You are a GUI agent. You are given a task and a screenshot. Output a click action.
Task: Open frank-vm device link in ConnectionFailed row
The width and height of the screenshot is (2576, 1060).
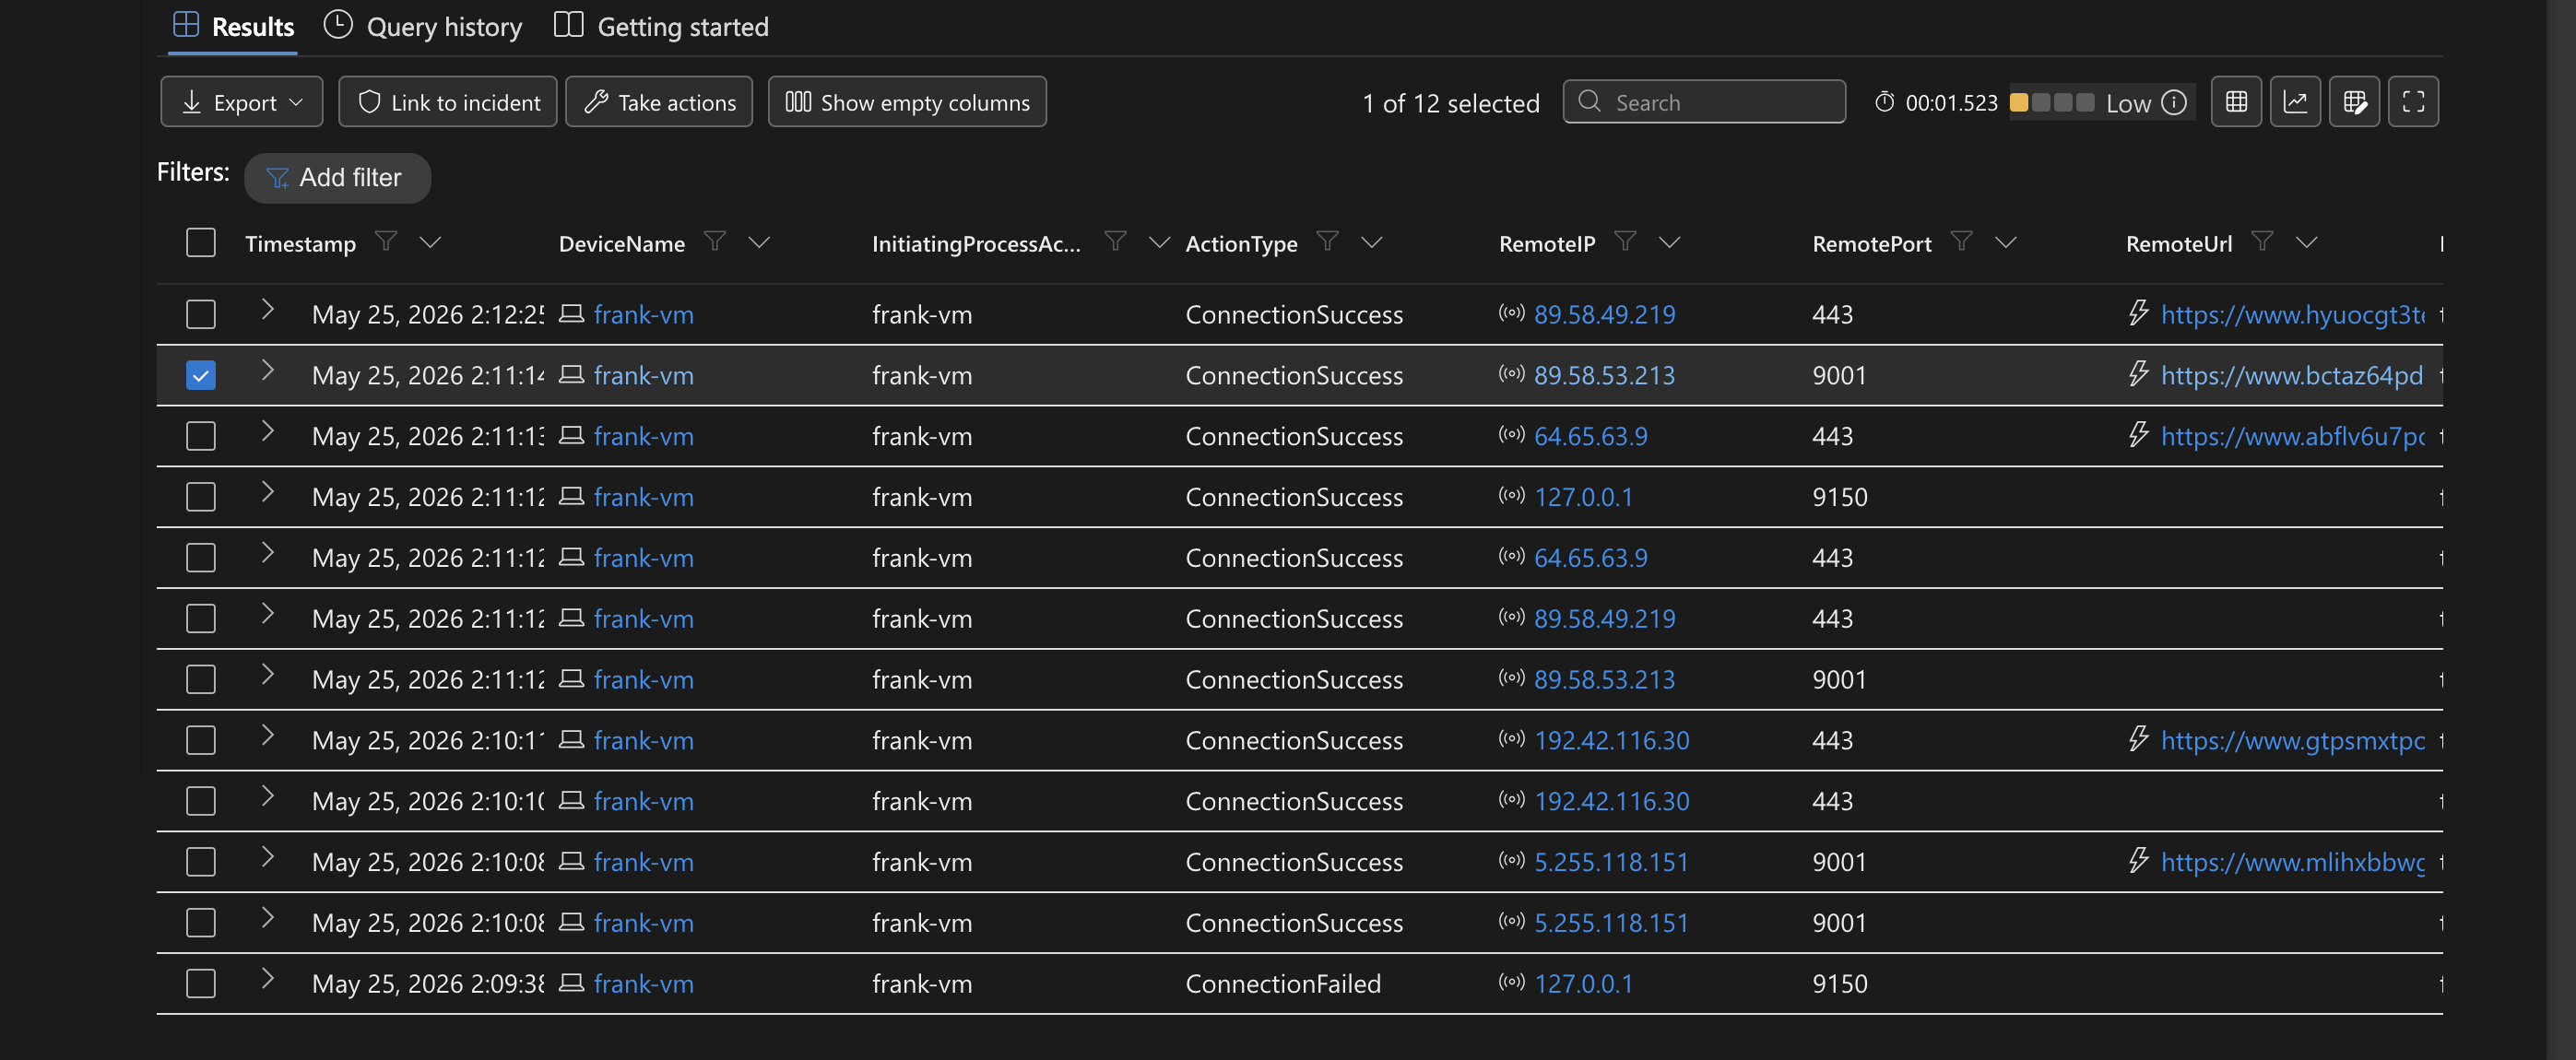pyautogui.click(x=643, y=983)
